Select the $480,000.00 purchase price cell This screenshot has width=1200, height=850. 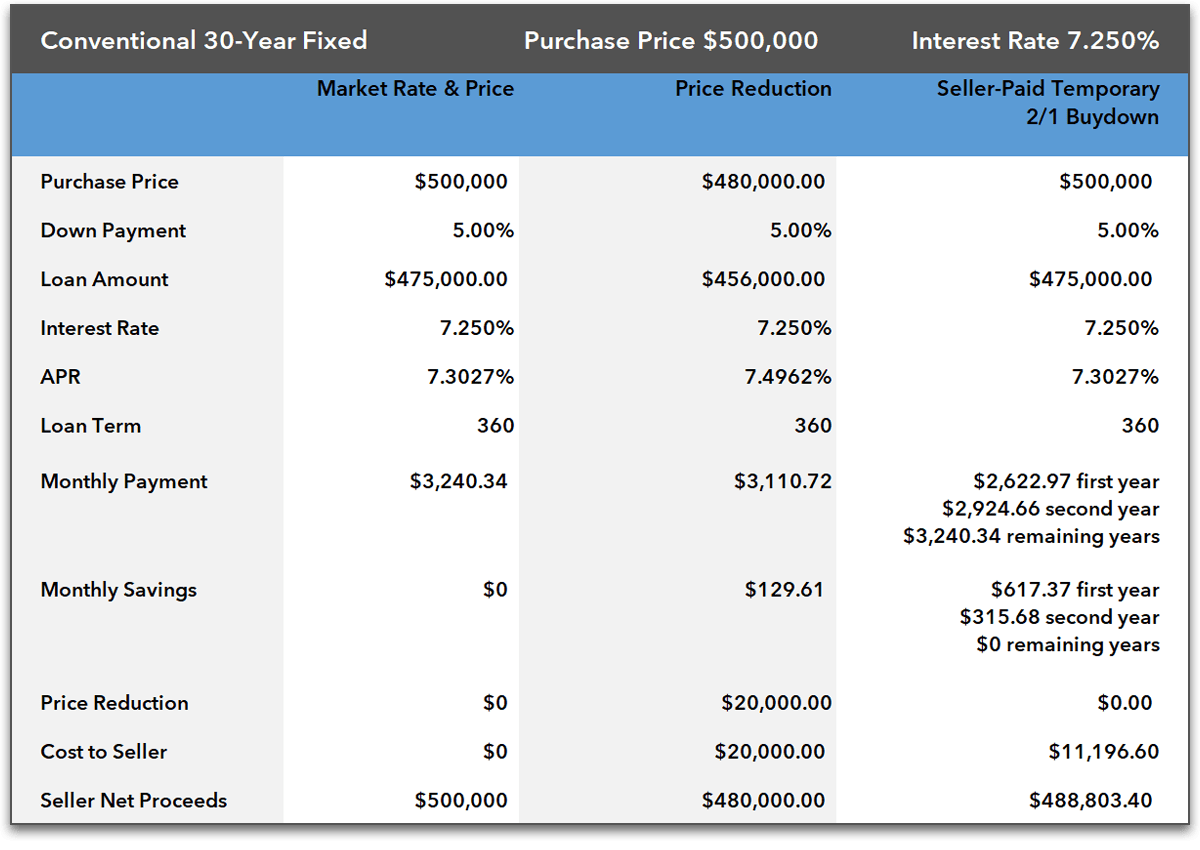pyautogui.click(x=762, y=182)
